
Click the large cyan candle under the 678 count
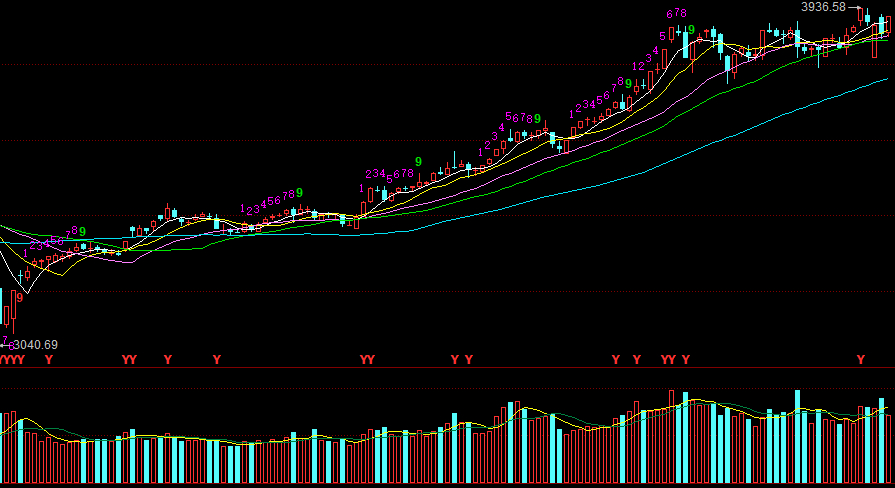685,47
